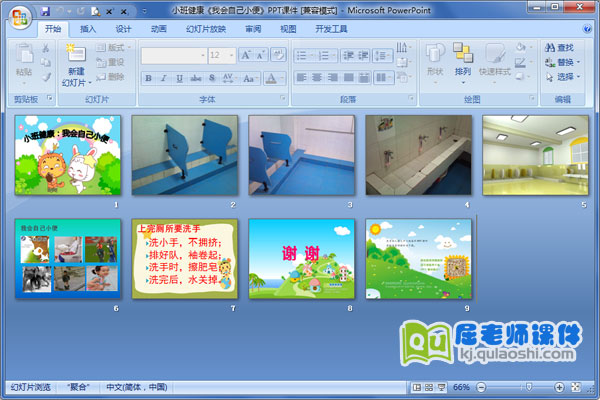The image size is (600, 400).
Task: Align text to the right
Action: coord(333,78)
